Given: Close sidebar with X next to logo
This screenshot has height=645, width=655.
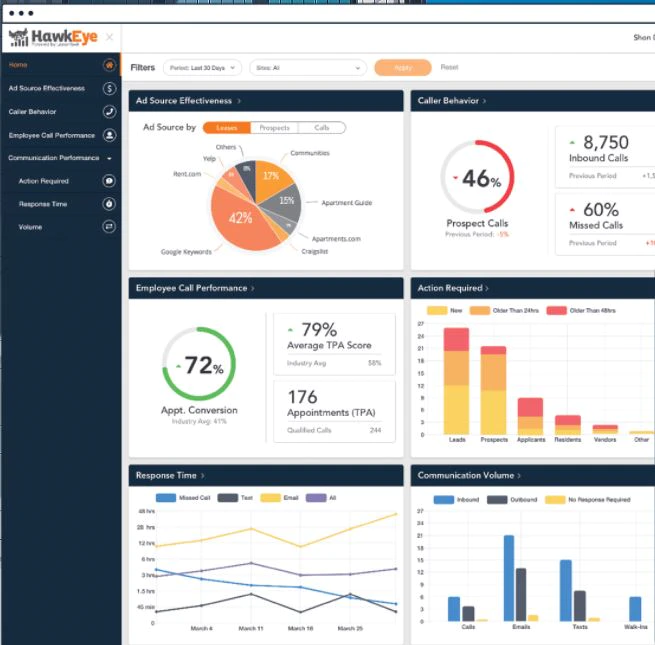Looking at the screenshot, I should [x=109, y=37].
